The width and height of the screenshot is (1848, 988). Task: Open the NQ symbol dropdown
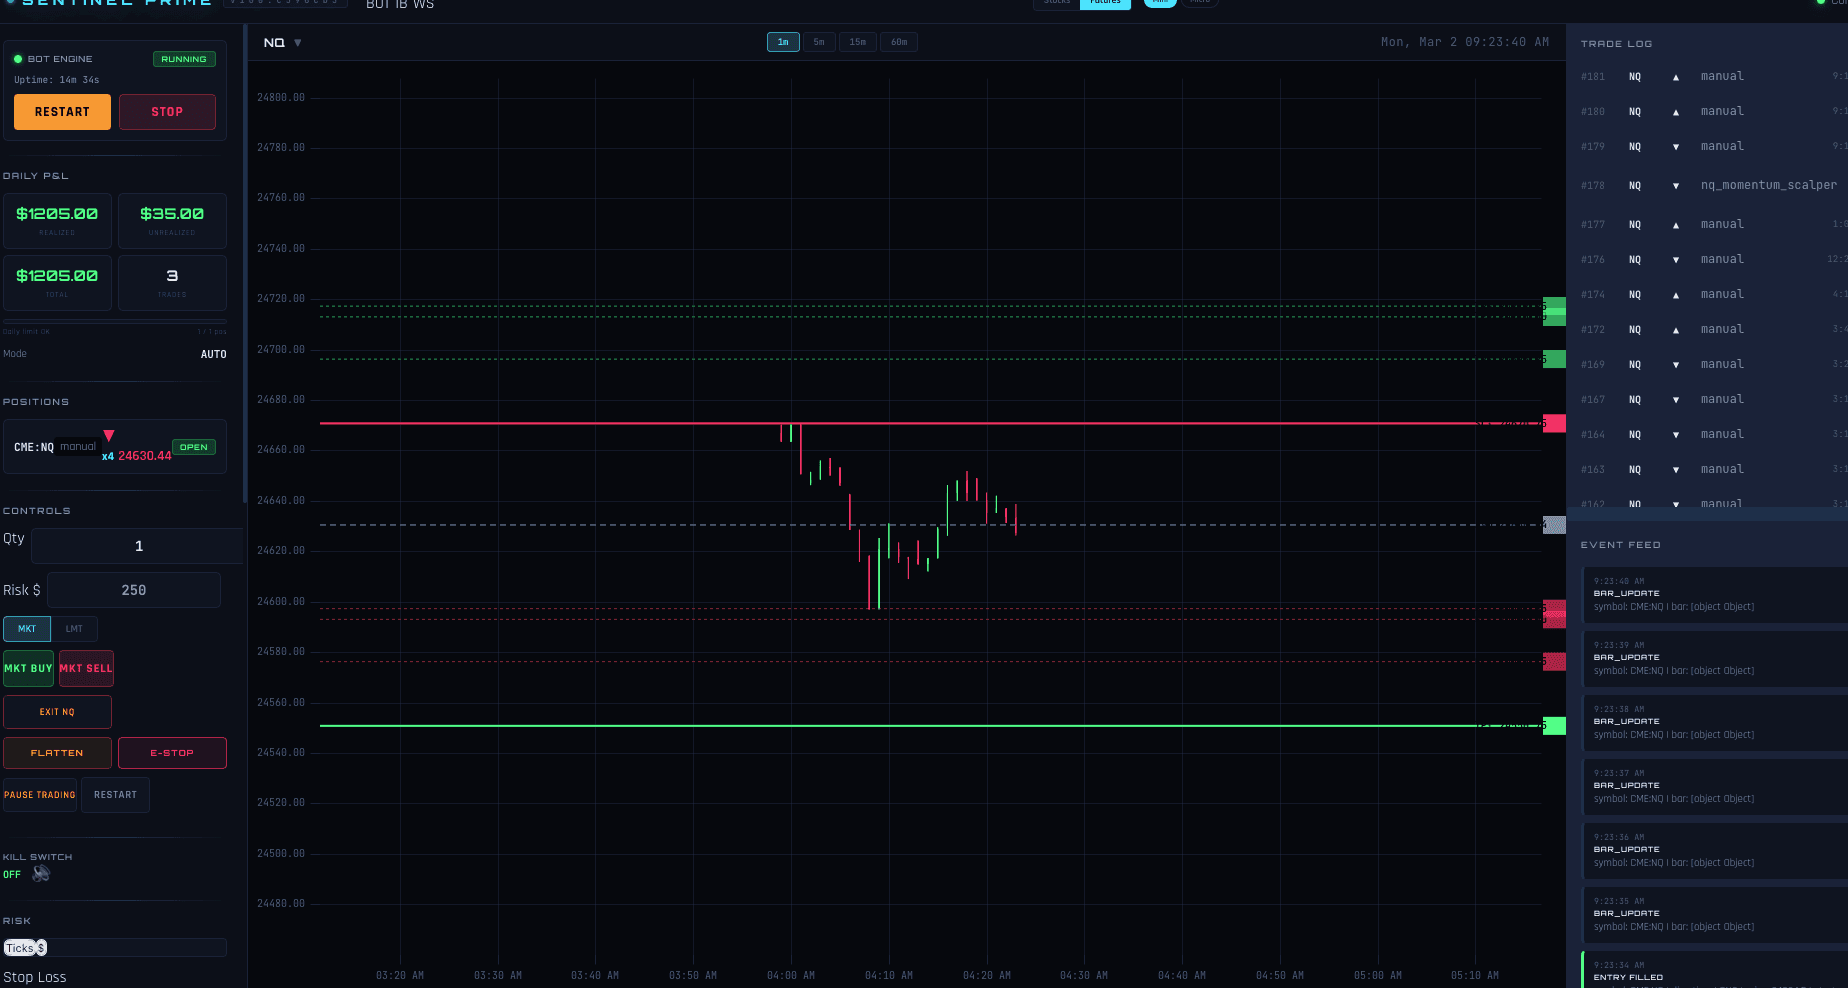(x=283, y=42)
